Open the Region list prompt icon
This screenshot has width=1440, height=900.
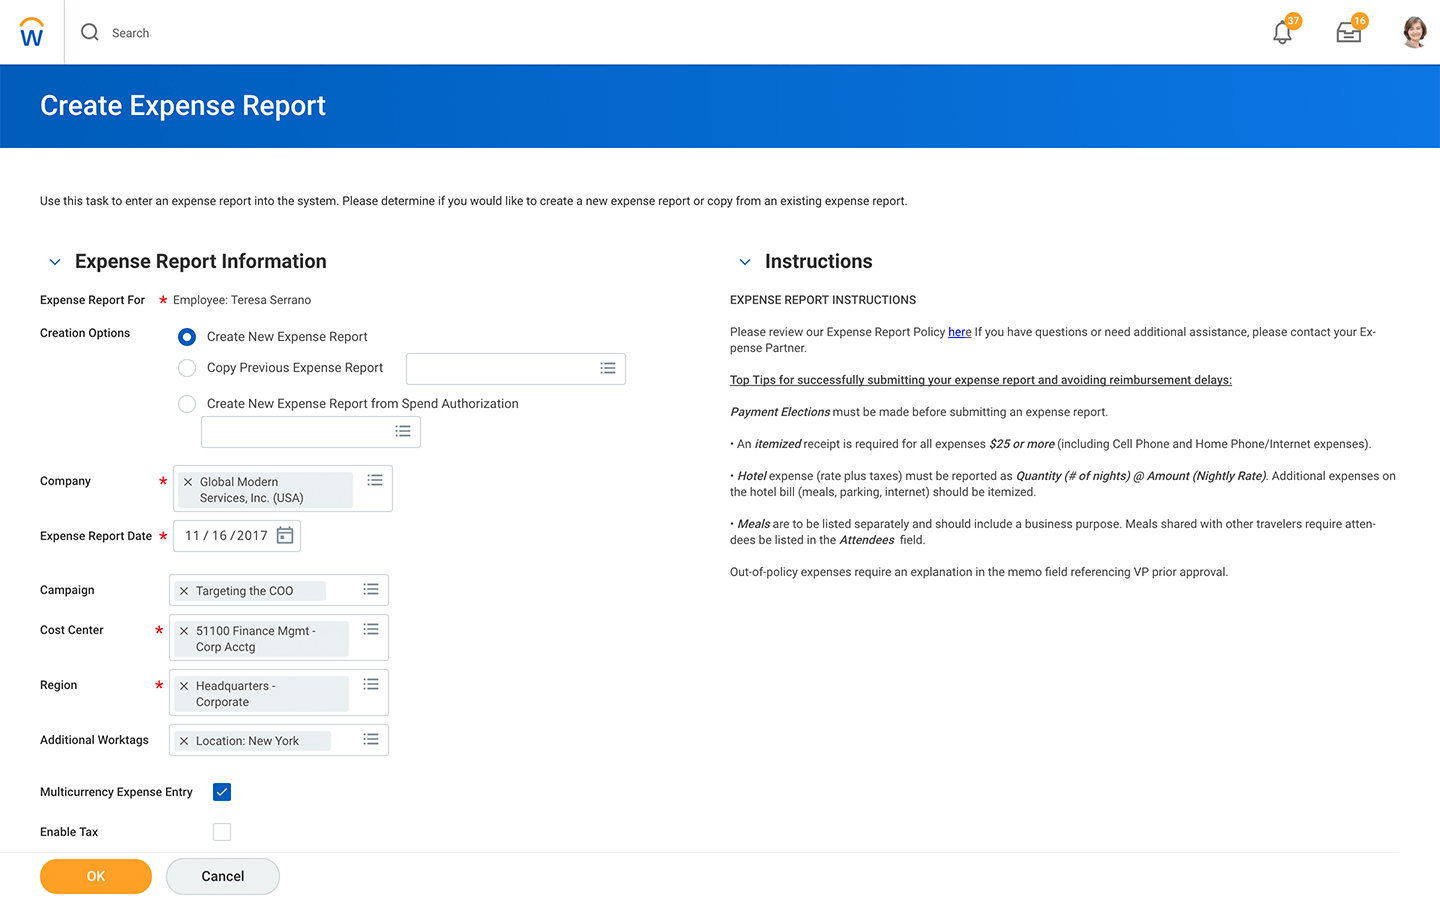click(371, 685)
